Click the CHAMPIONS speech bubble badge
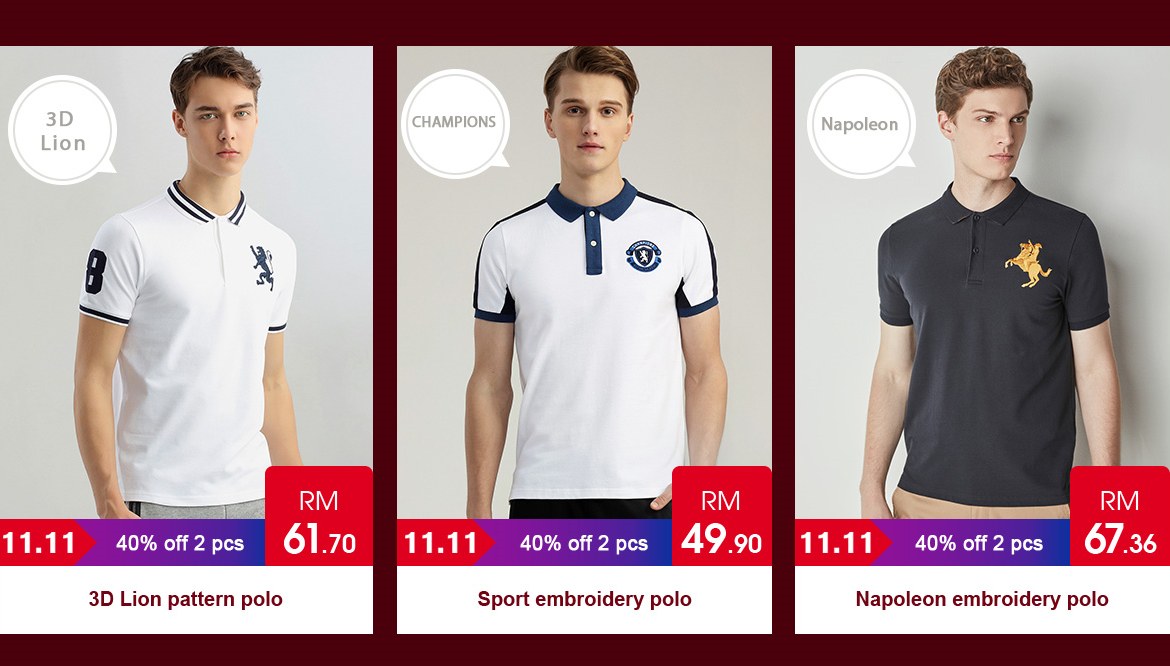This screenshot has width=1170, height=666. click(x=455, y=124)
